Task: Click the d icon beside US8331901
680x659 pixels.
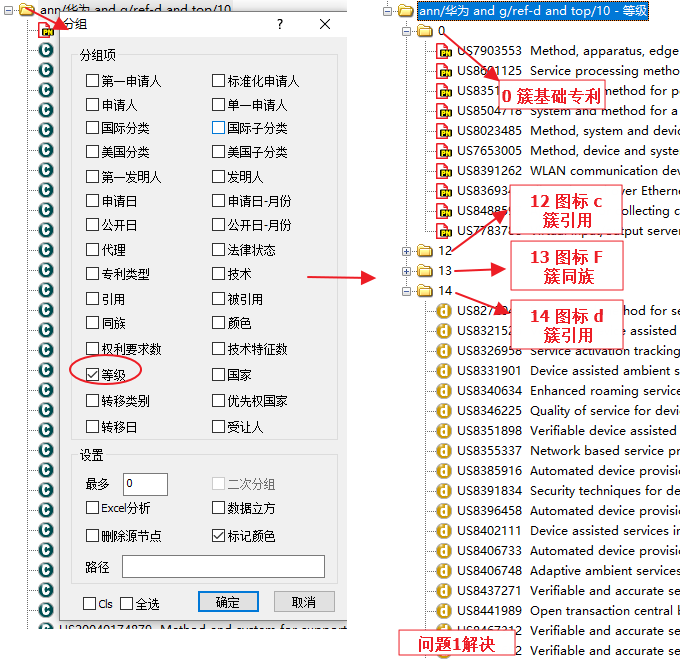Action: 445,371
